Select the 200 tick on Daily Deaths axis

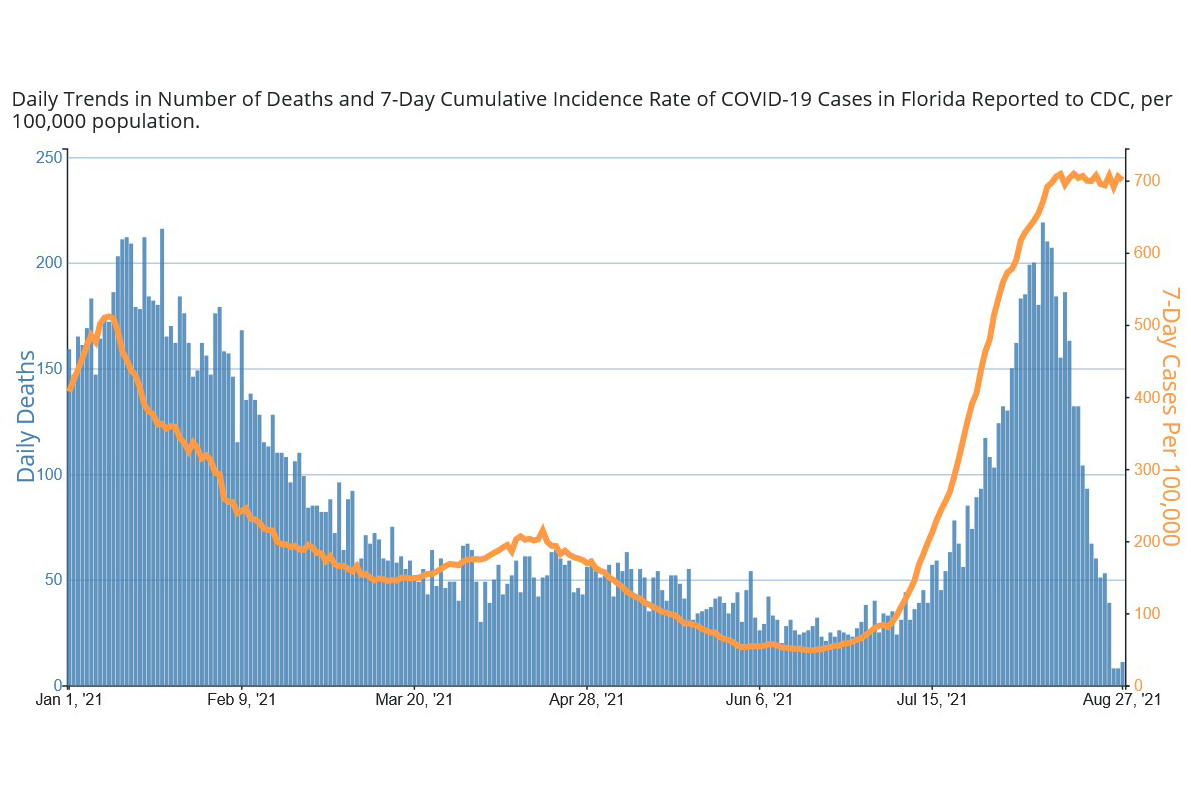click(x=50, y=263)
